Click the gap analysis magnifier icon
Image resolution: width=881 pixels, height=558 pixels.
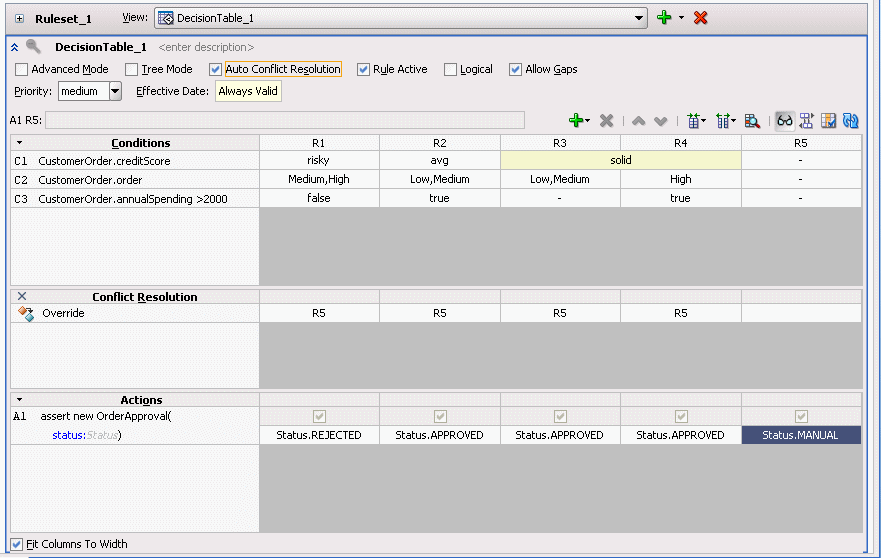[752, 121]
